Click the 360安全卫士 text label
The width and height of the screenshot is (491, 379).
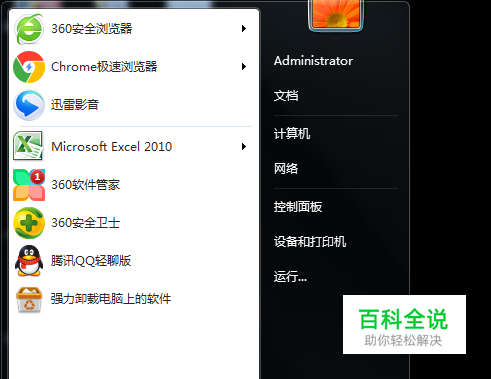pyautogui.click(x=85, y=223)
